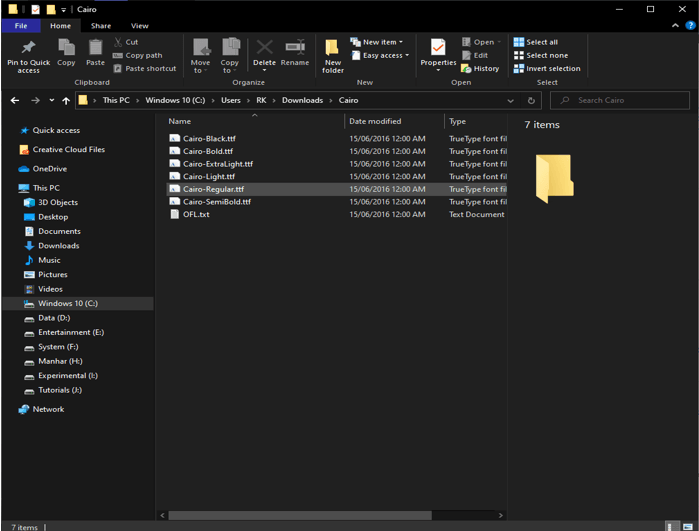699x531 pixels.
Task: Collapse the ribbon with the chevron
Action: (x=675, y=26)
